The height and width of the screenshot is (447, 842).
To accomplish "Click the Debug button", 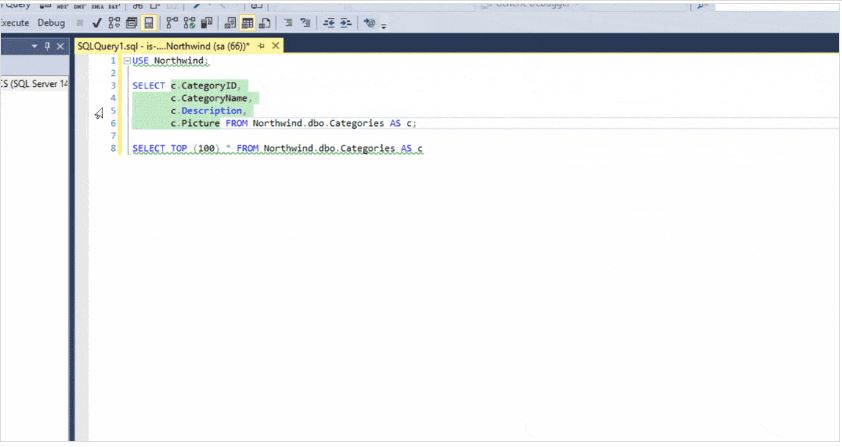I will [x=51, y=23].
